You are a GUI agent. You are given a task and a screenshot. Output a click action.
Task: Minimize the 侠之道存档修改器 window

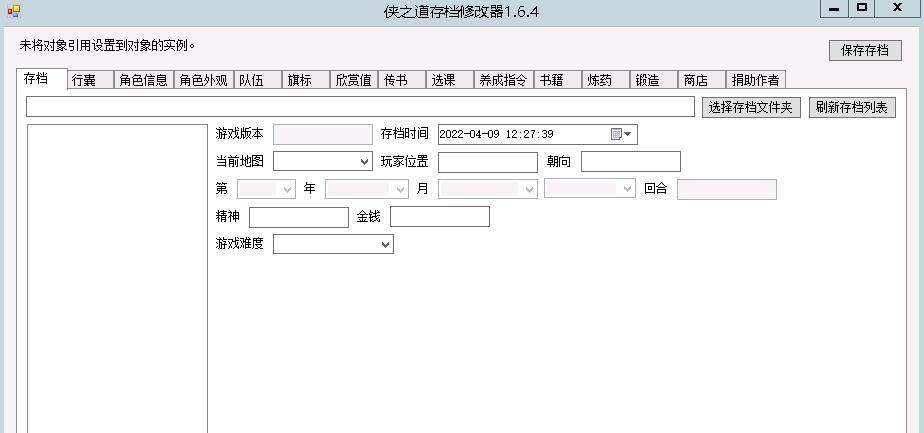click(834, 8)
